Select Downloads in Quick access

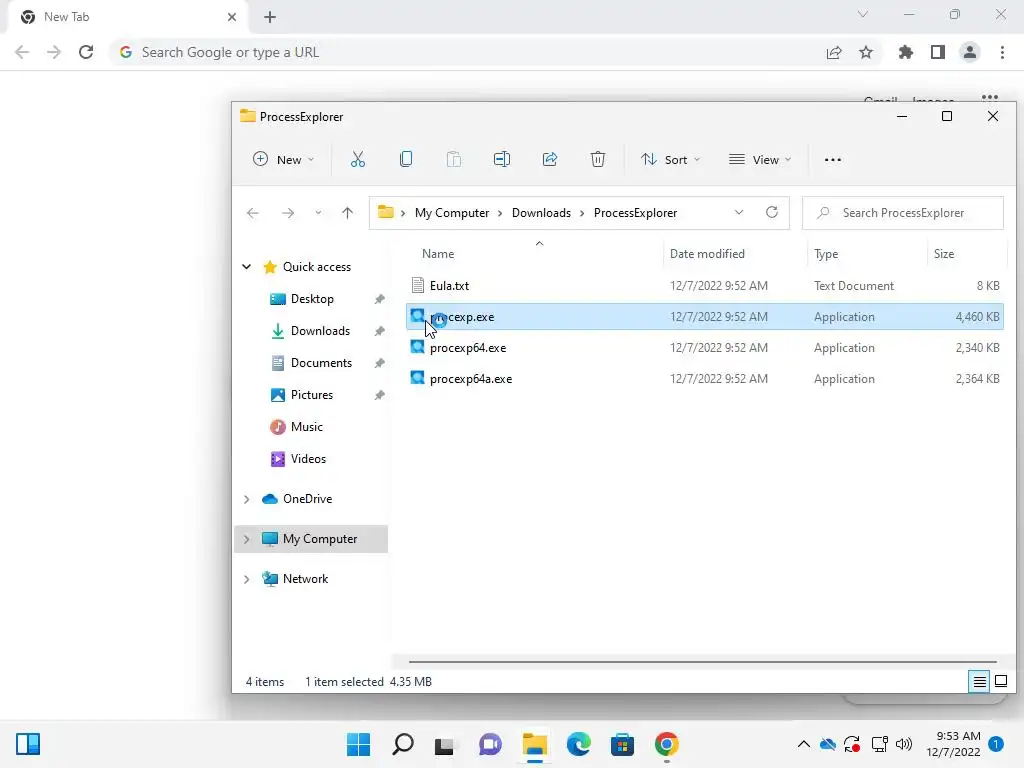pos(320,330)
